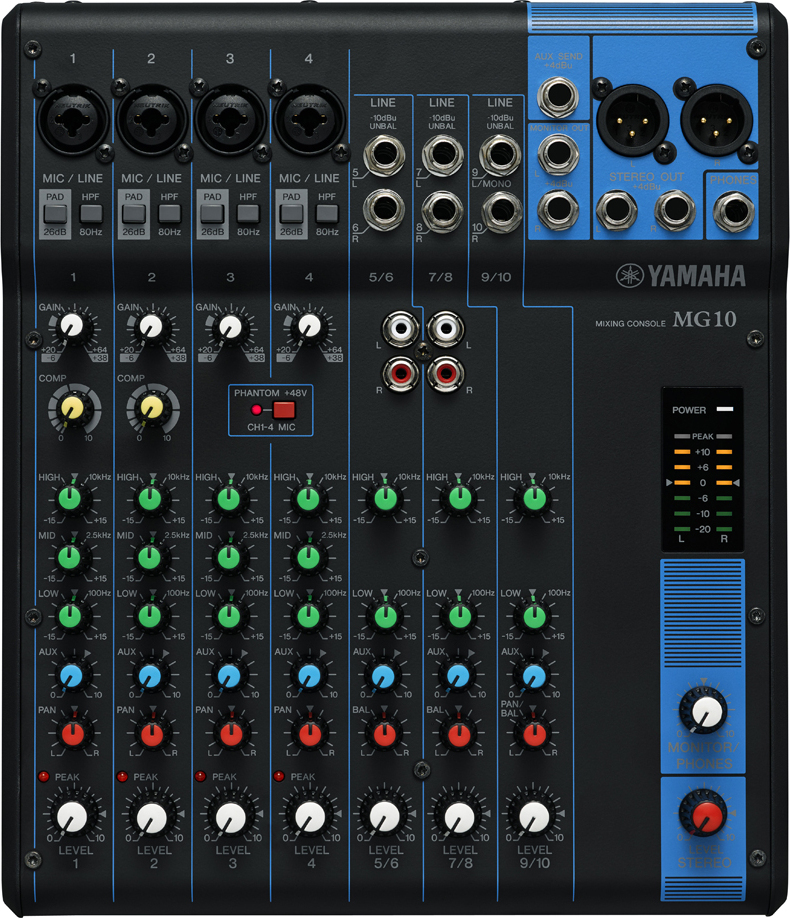
Task: Toggle the HPF 80Hz button on channel 3
Action: coord(248,212)
